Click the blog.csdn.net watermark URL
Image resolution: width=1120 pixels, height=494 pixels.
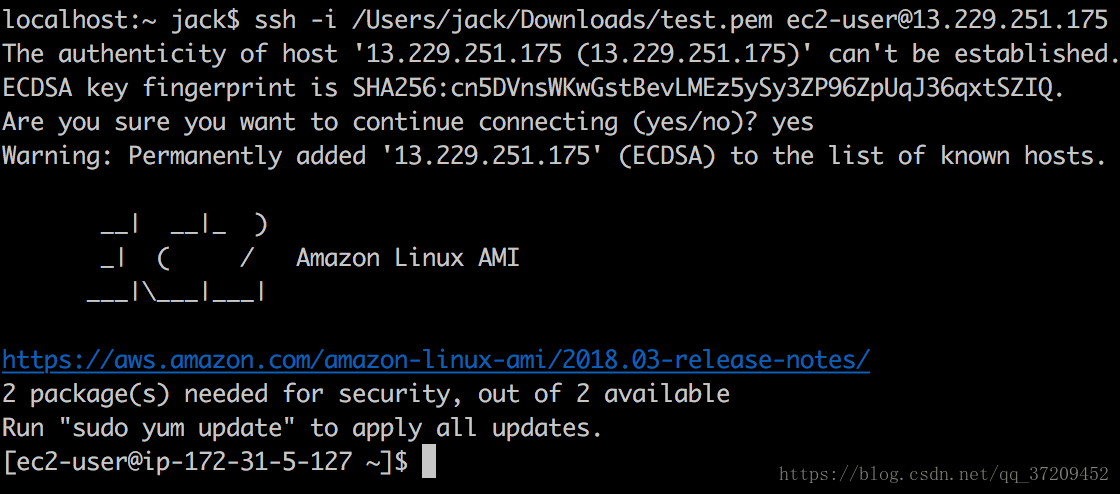tap(944, 474)
